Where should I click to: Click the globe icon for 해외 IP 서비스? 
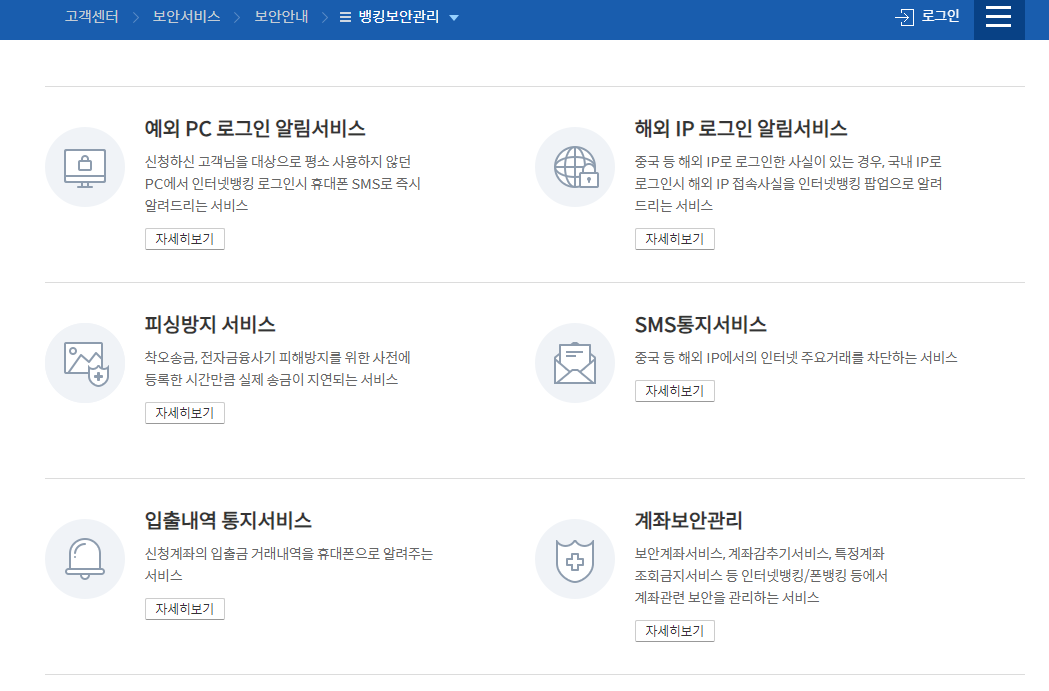point(574,167)
